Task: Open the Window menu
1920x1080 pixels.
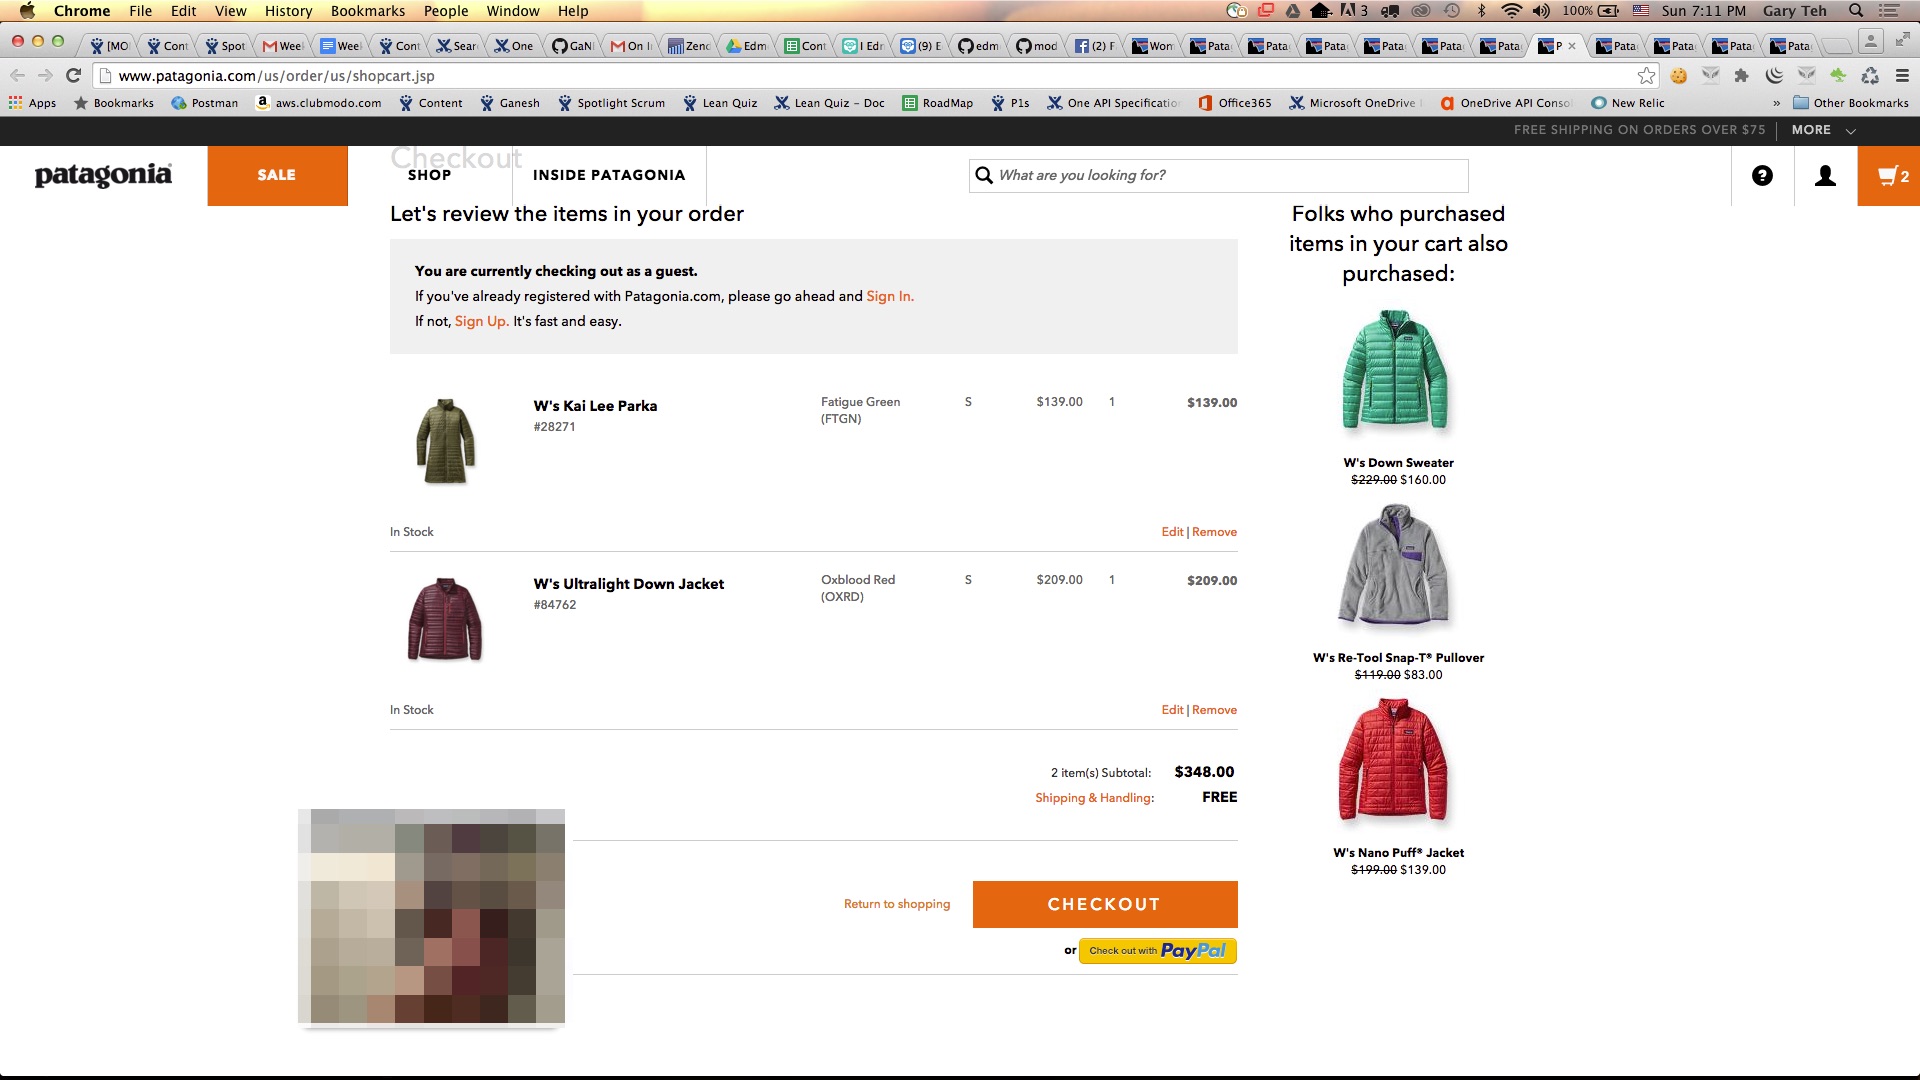Action: [x=513, y=11]
